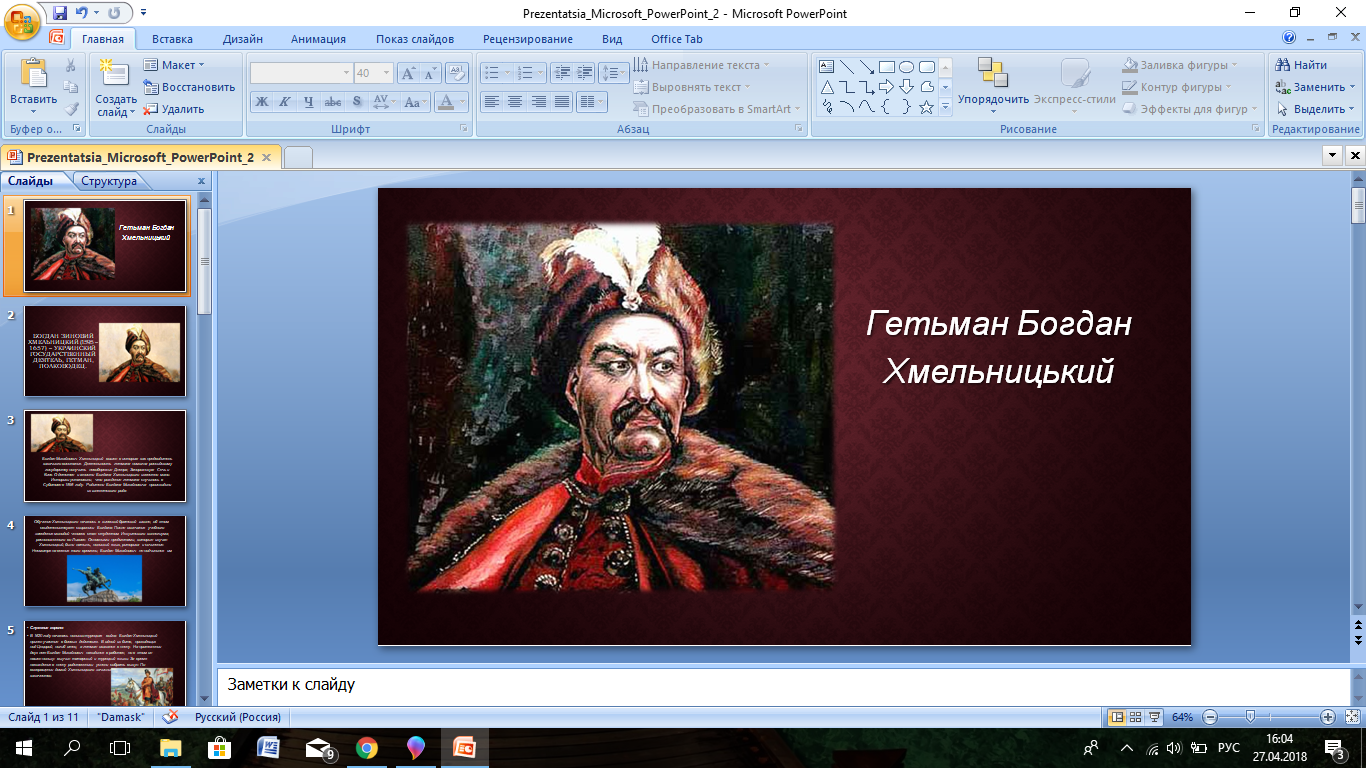This screenshot has height=768, width=1366.
Task: Click into Заметки к слайду notes field
Action: [x=782, y=686]
